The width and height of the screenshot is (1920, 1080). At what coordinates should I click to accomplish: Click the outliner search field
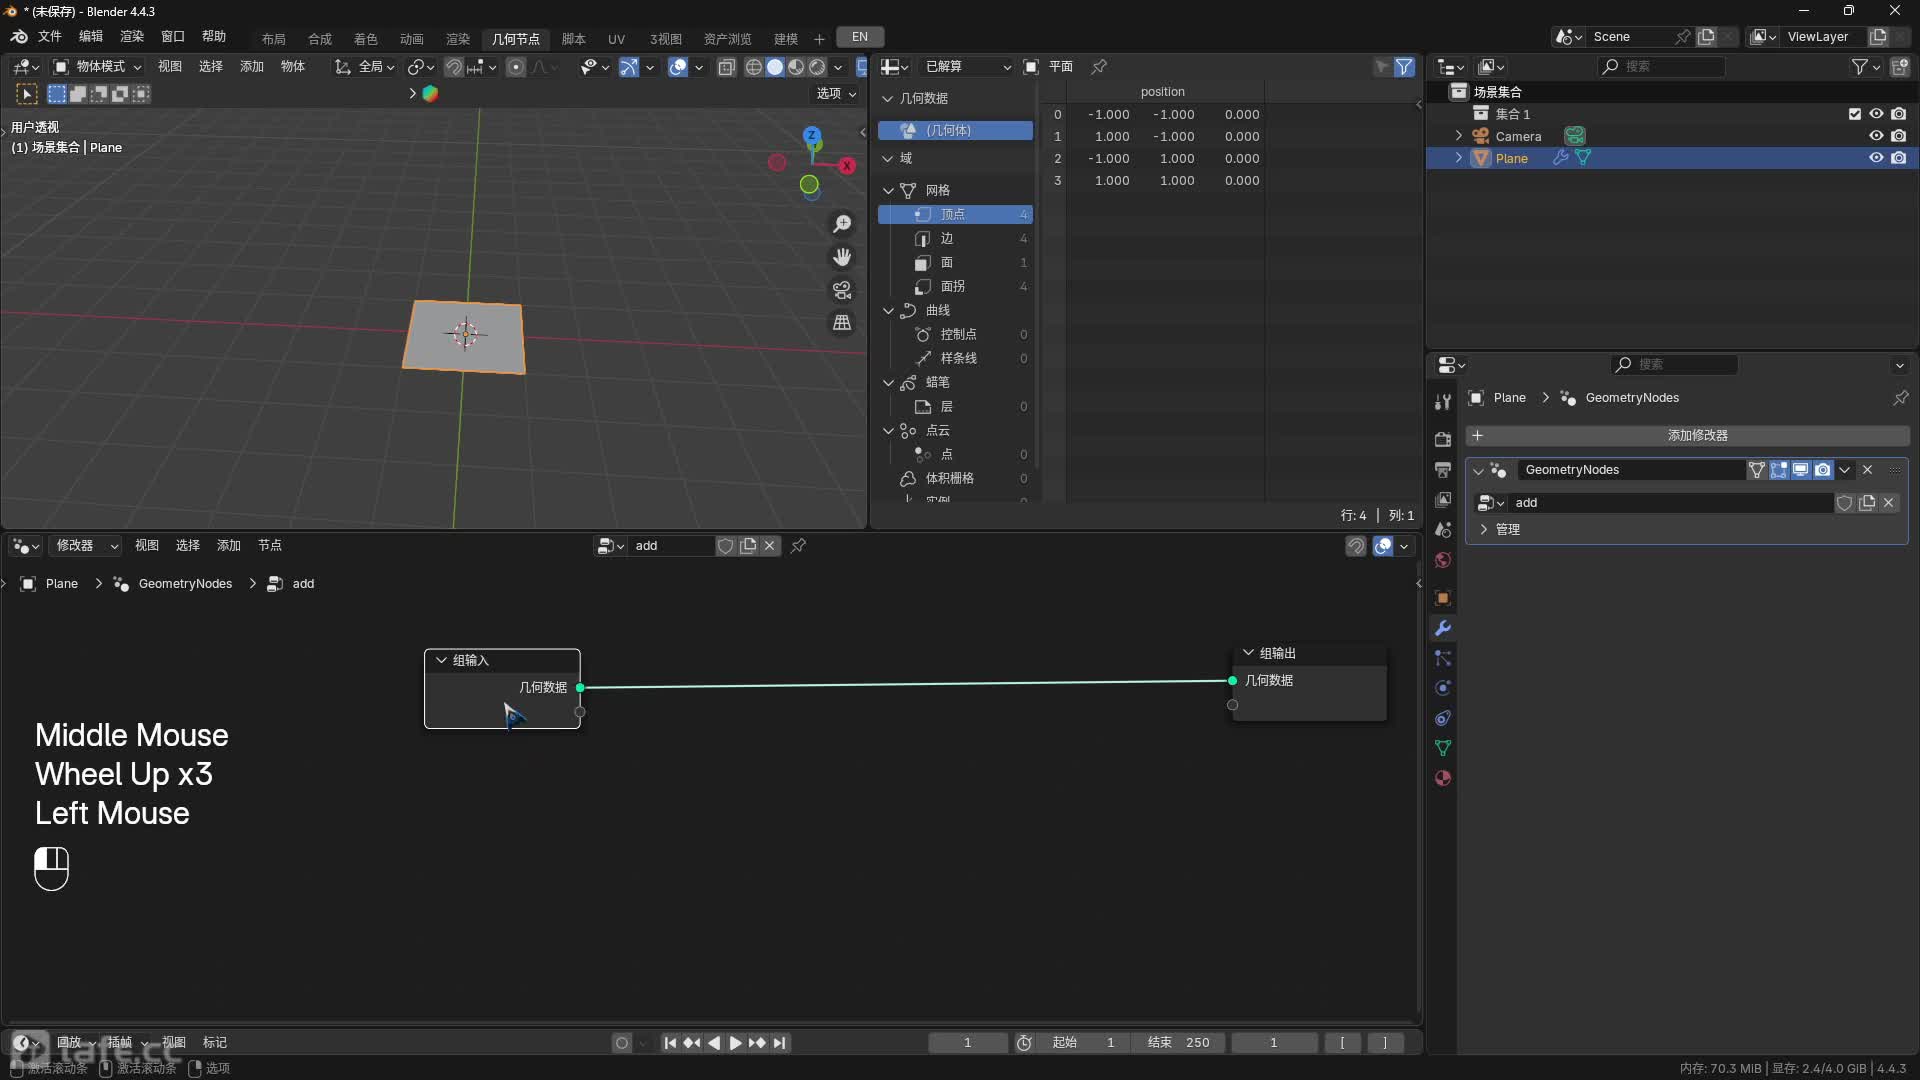click(1662, 67)
